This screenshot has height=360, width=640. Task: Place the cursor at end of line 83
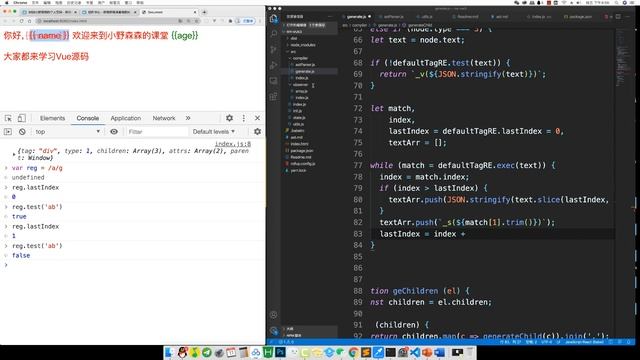point(467,234)
